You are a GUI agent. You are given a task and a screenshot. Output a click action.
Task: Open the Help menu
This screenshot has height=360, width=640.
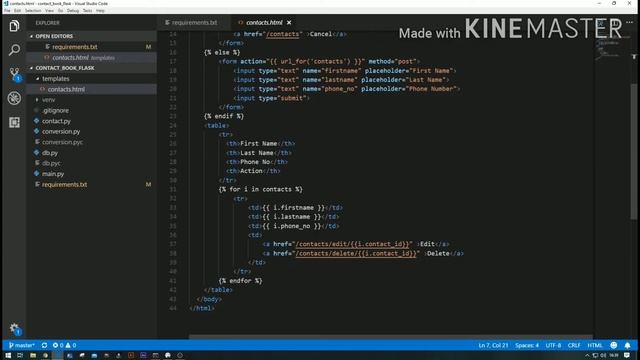pos(100,11)
